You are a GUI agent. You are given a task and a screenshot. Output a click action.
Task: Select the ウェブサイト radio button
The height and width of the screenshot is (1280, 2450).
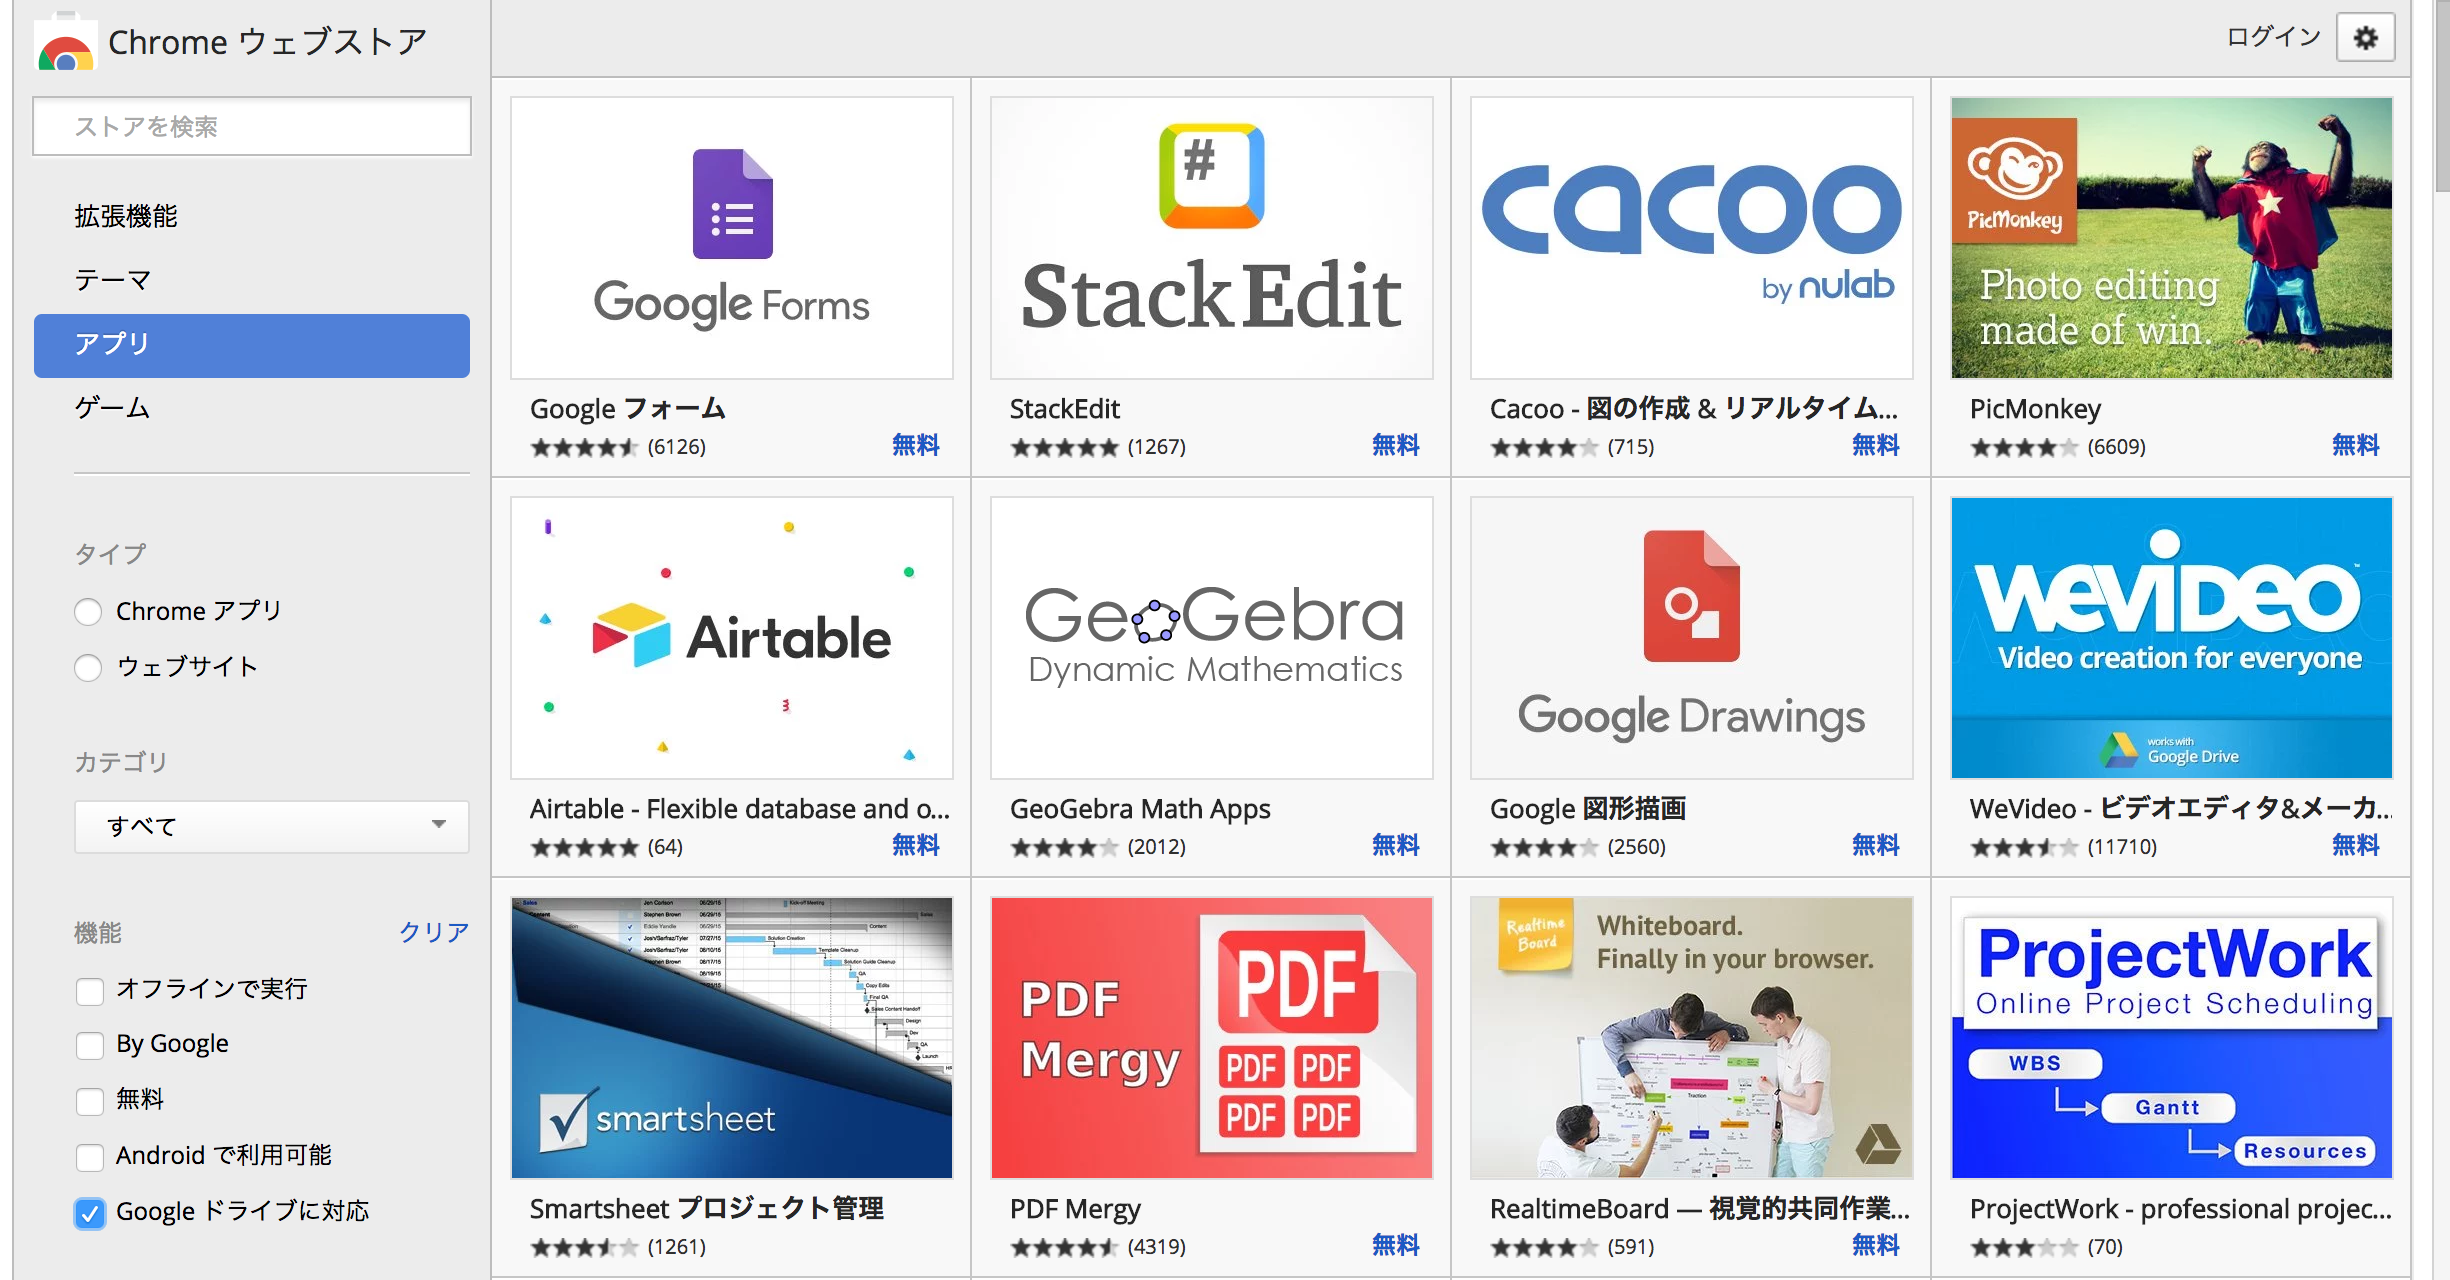[88, 667]
